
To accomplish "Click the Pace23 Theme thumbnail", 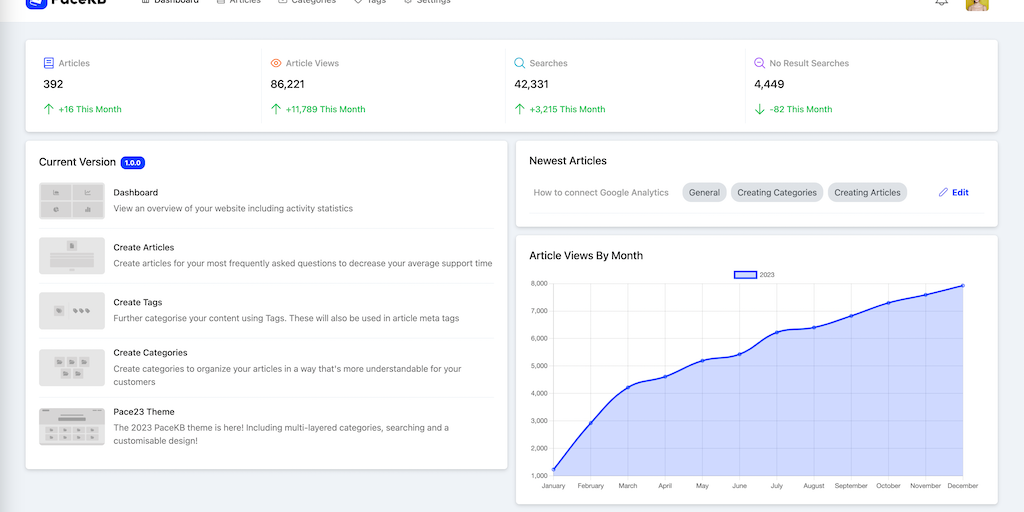I will (72, 427).
